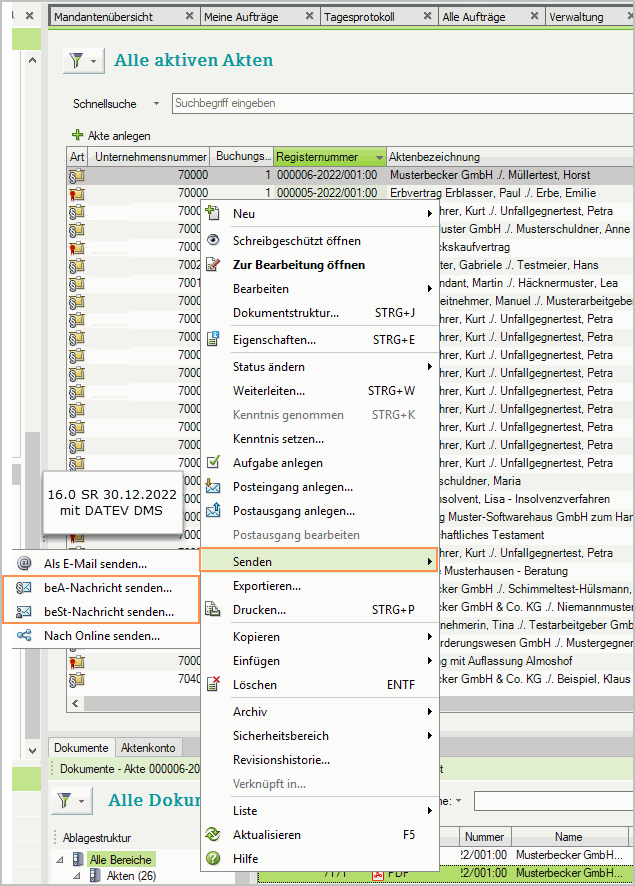Click the printer icon next to Drucken
This screenshot has height=886, width=635.
[x=212, y=610]
